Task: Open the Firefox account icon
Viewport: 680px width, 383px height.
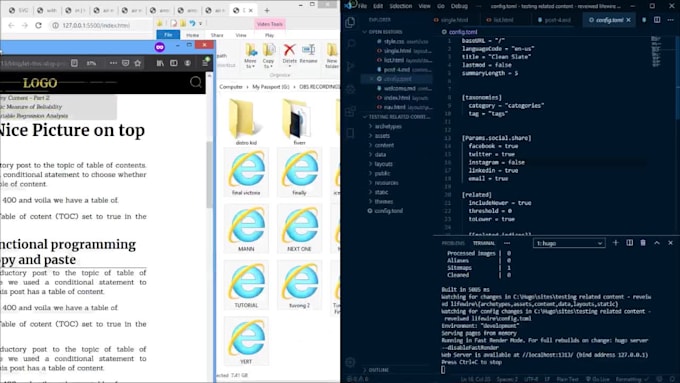Action: click(x=187, y=63)
